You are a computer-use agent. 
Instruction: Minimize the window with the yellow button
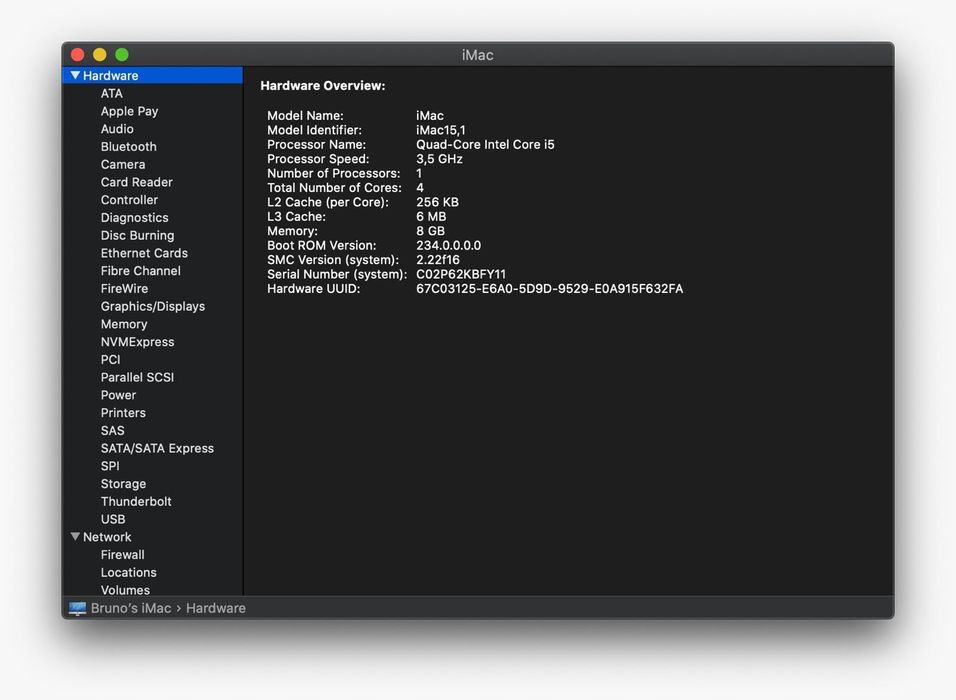coord(99,54)
